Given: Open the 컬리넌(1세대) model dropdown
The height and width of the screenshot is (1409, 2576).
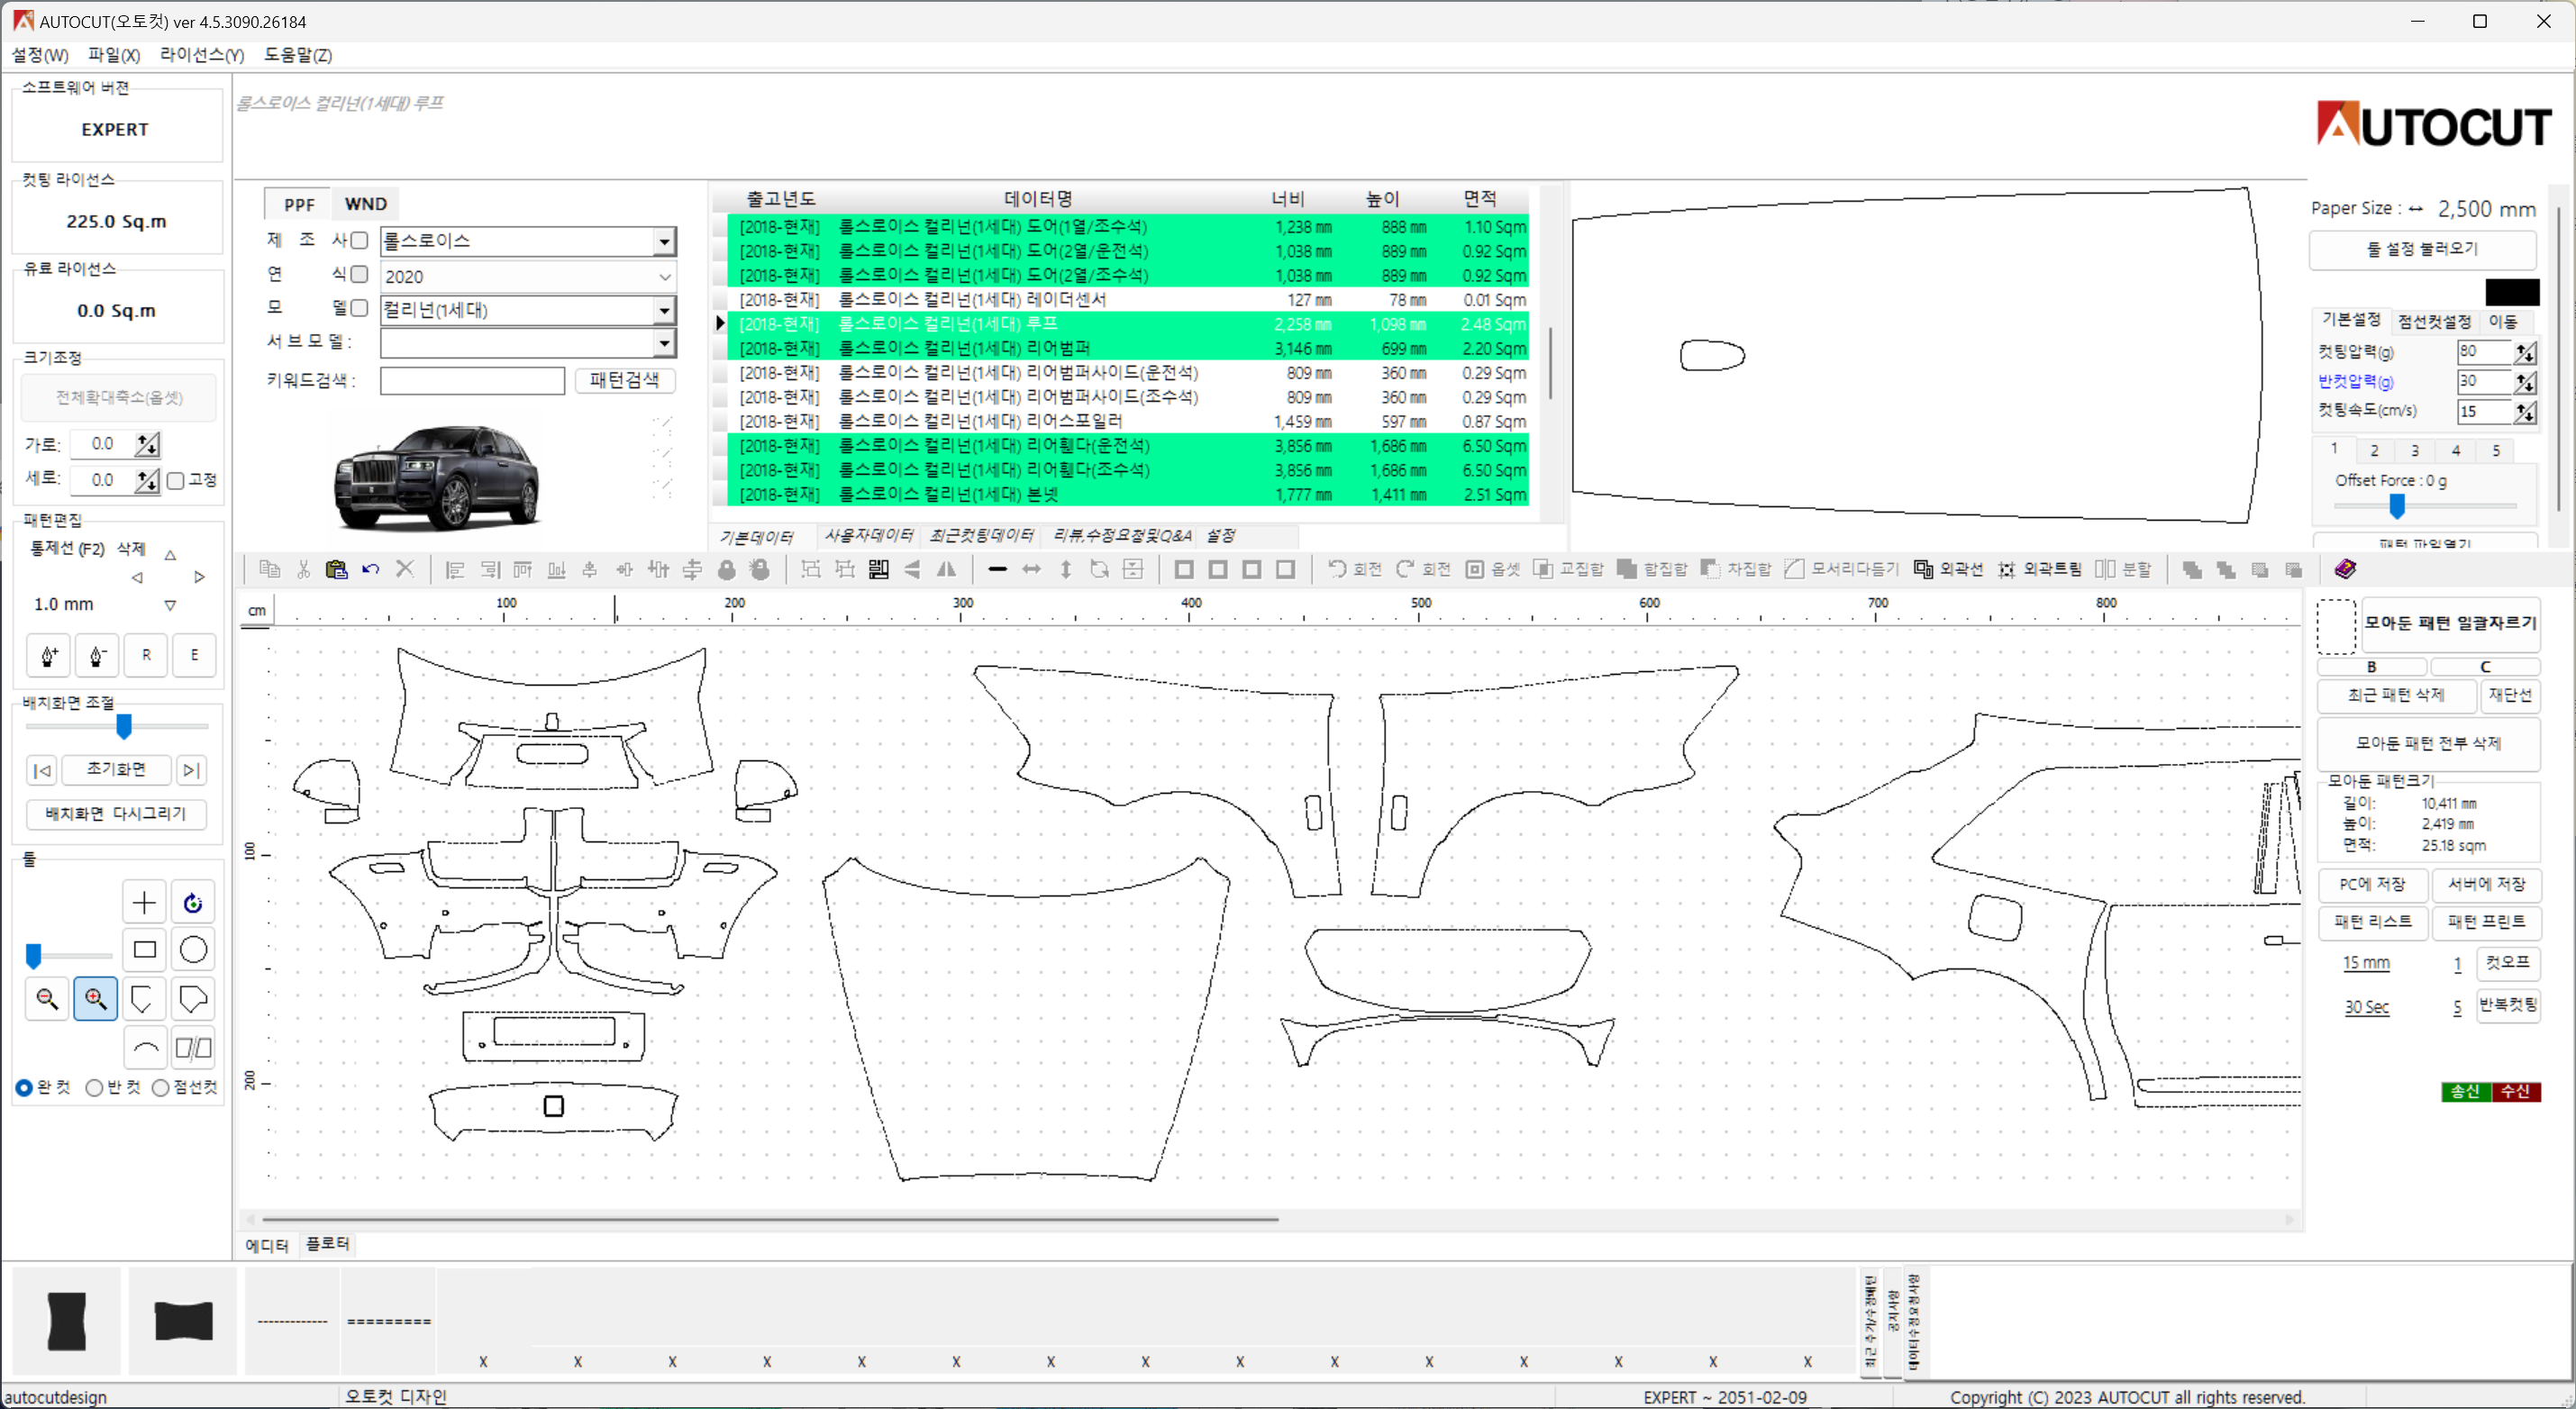Looking at the screenshot, I should [x=664, y=310].
